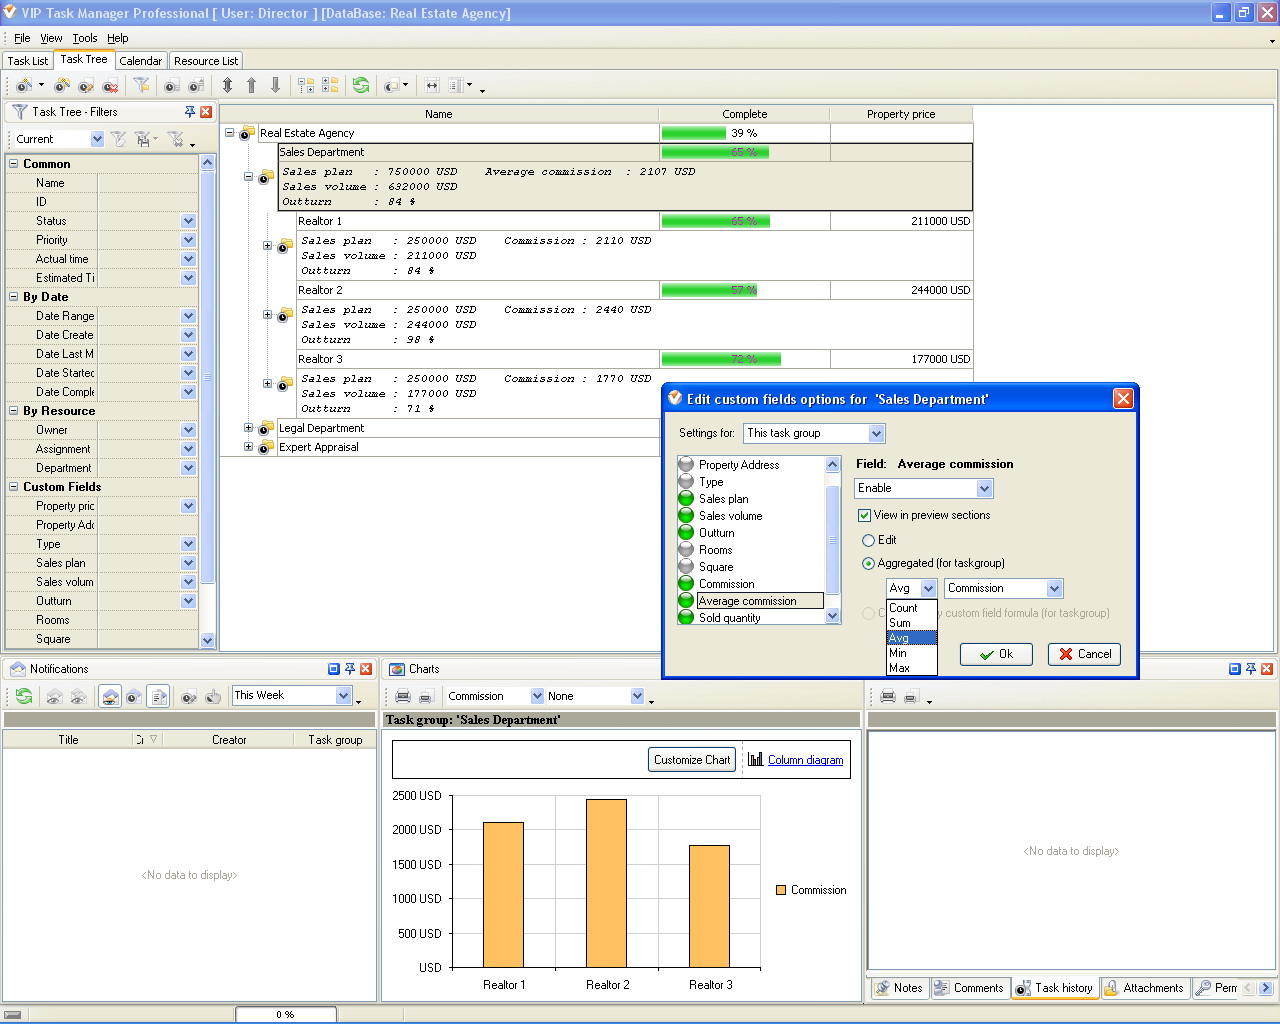Expand the Expert Appraisal tree node
The height and width of the screenshot is (1024, 1280).
pyautogui.click(x=249, y=447)
